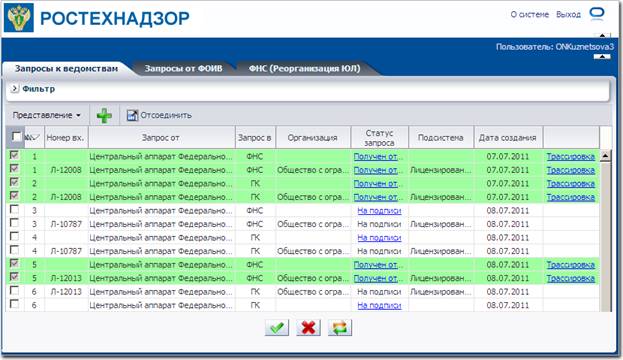
Task: Click the Oracle icon beside Выход
Action: (x=597, y=14)
